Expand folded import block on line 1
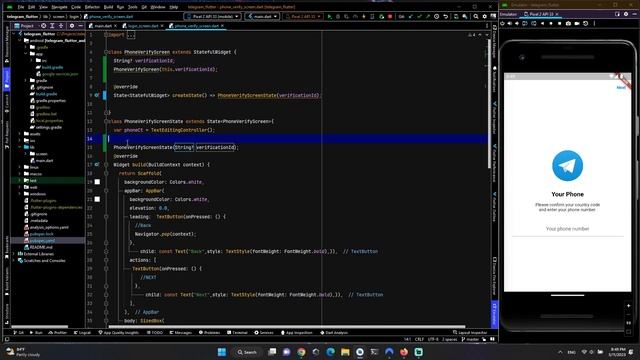 click(131, 35)
